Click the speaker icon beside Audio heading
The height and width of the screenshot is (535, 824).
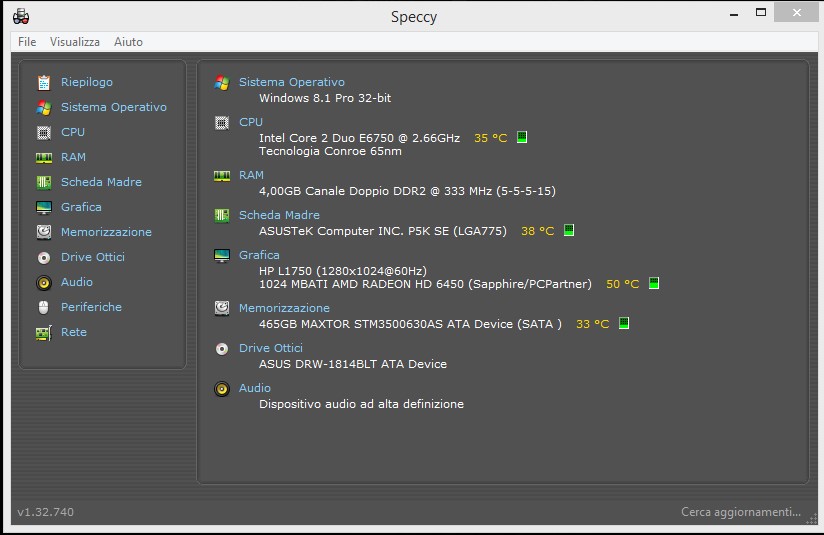pos(222,388)
